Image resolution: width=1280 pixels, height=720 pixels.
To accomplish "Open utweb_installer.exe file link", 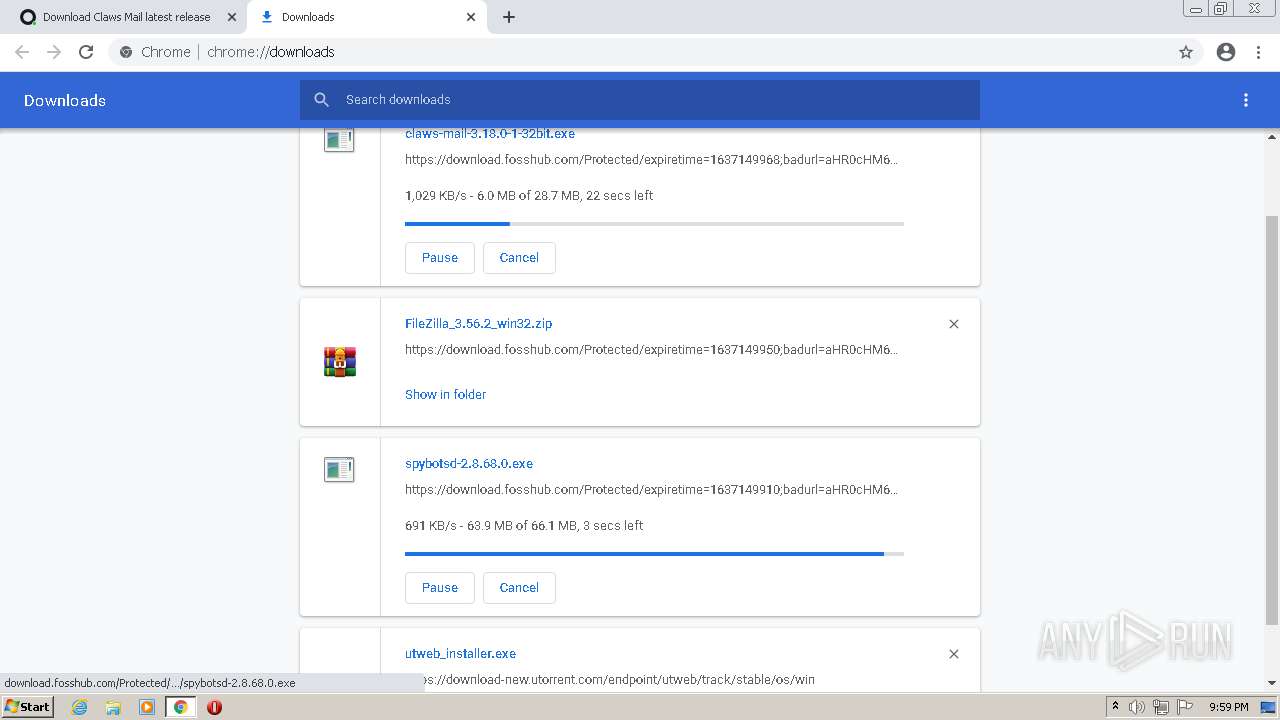I will (x=460, y=653).
